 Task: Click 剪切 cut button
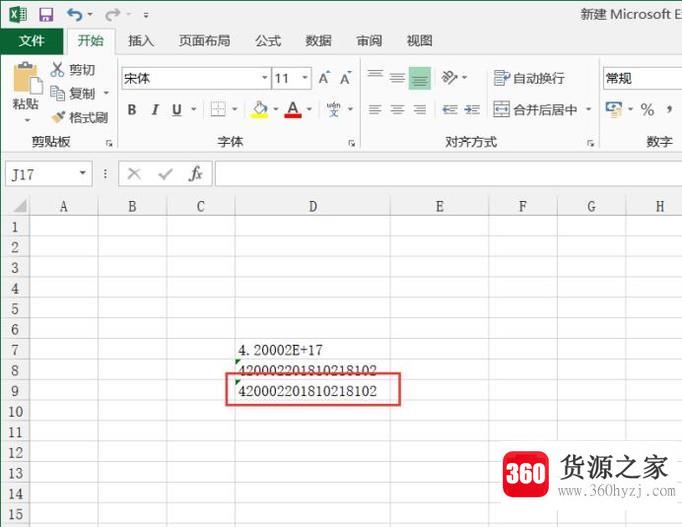[72, 70]
